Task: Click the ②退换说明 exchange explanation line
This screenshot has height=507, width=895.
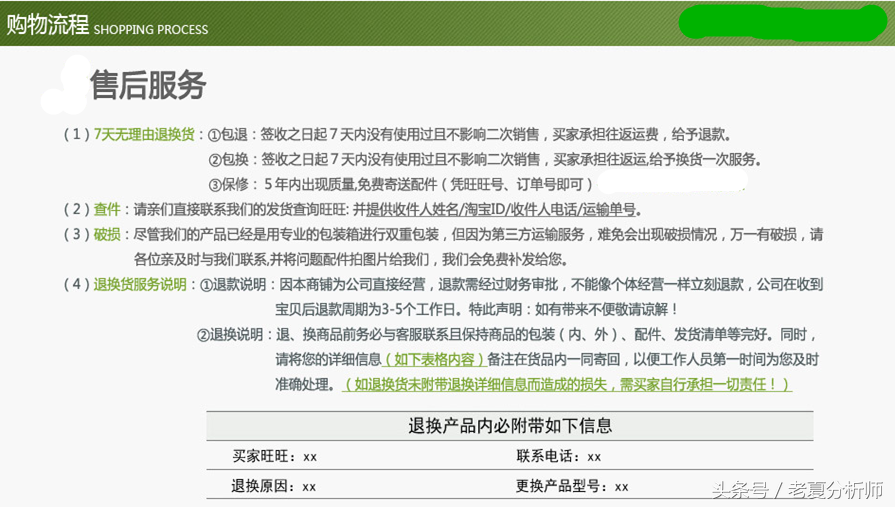Action: 507,335
